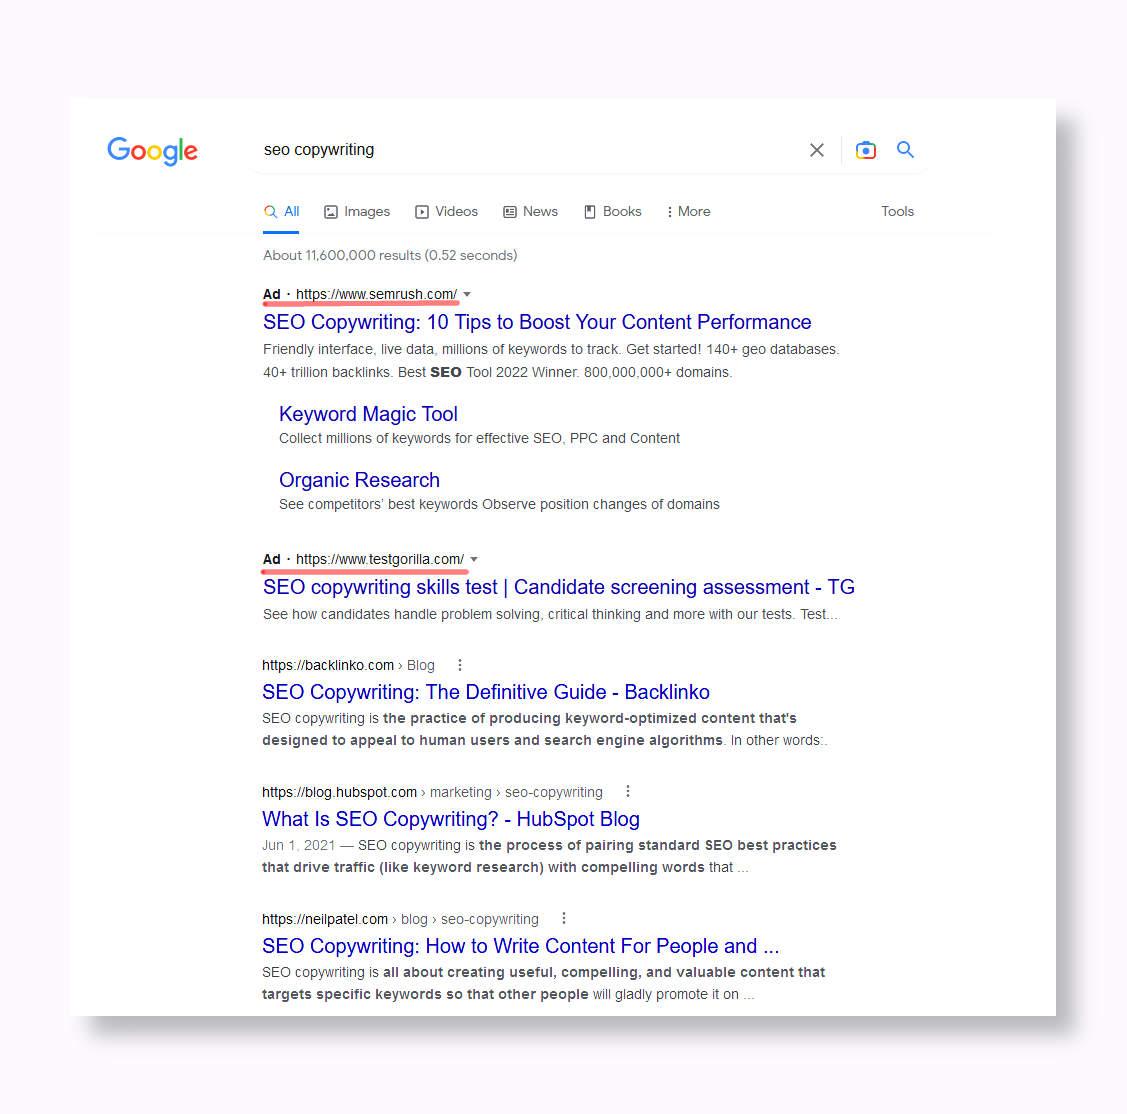1127x1114 pixels.
Task: Open three-dot menu for blog.hubspot.com result
Action: [x=628, y=792]
